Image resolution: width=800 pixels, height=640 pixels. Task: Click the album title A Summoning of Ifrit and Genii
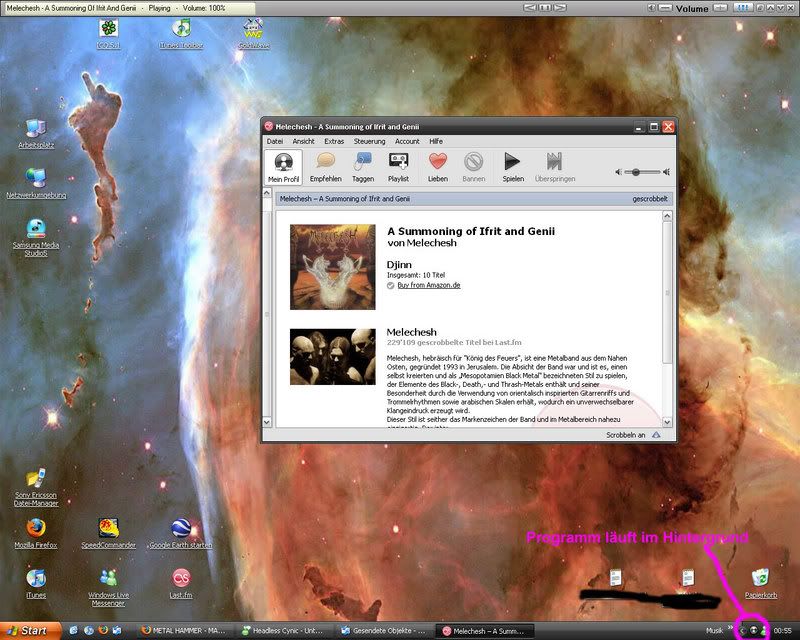(x=471, y=231)
